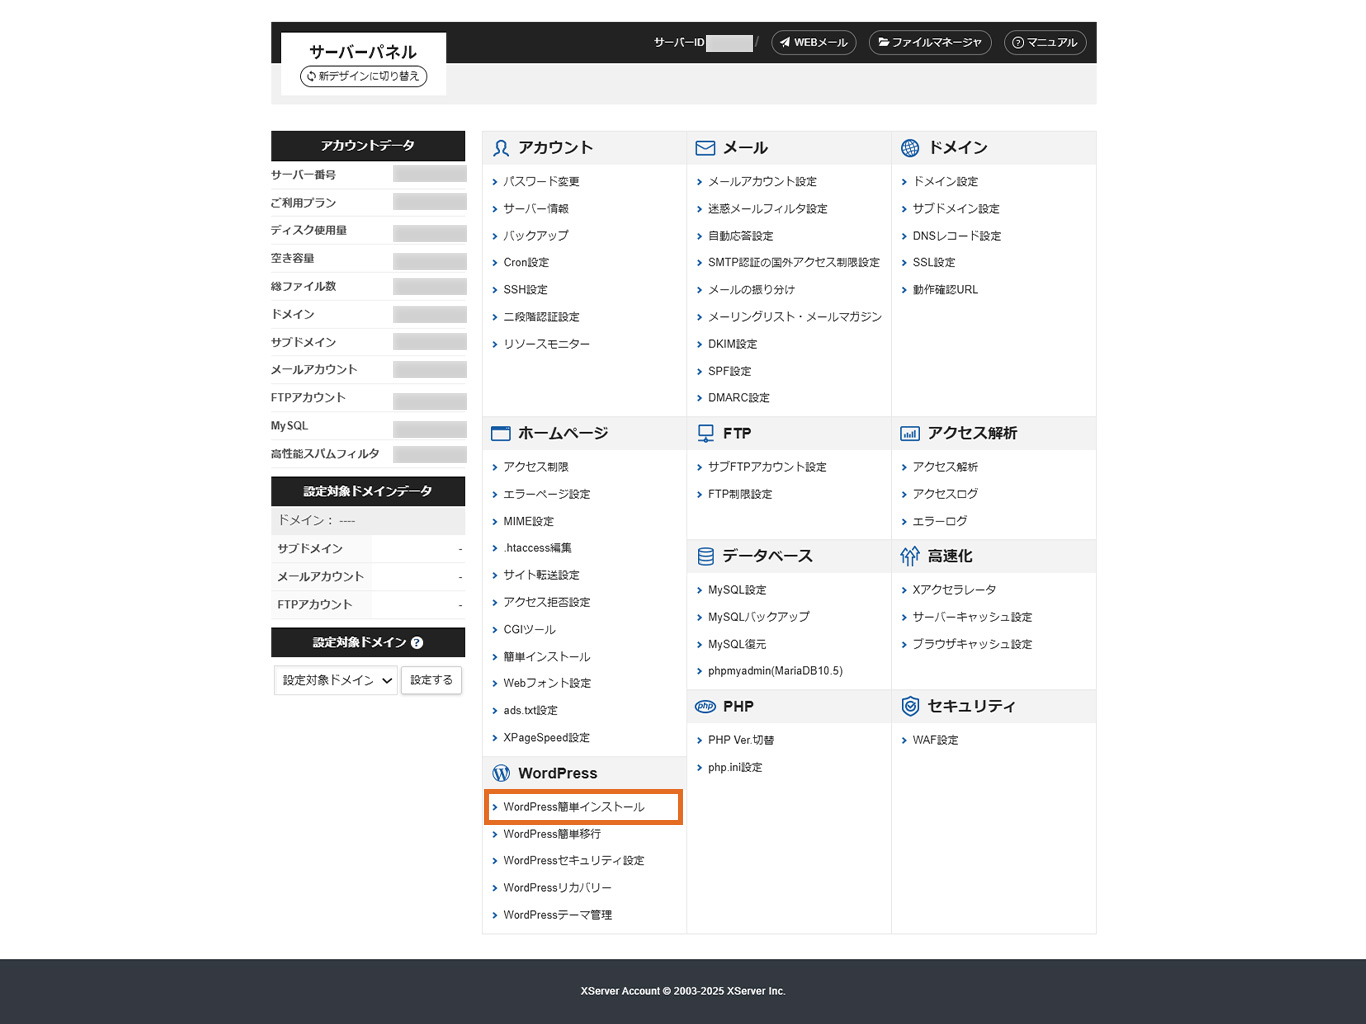Open DKIM設定
This screenshot has width=1366, height=1024.
733,344
